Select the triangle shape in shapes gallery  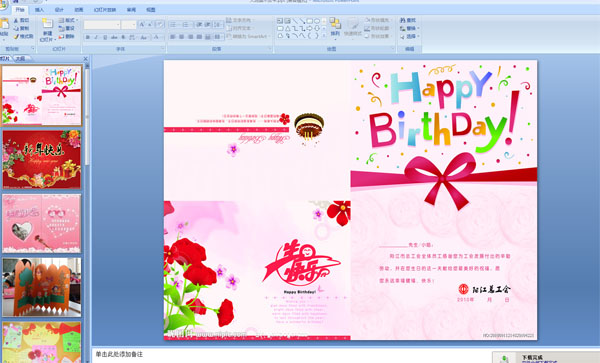pyautogui.click(x=287, y=28)
